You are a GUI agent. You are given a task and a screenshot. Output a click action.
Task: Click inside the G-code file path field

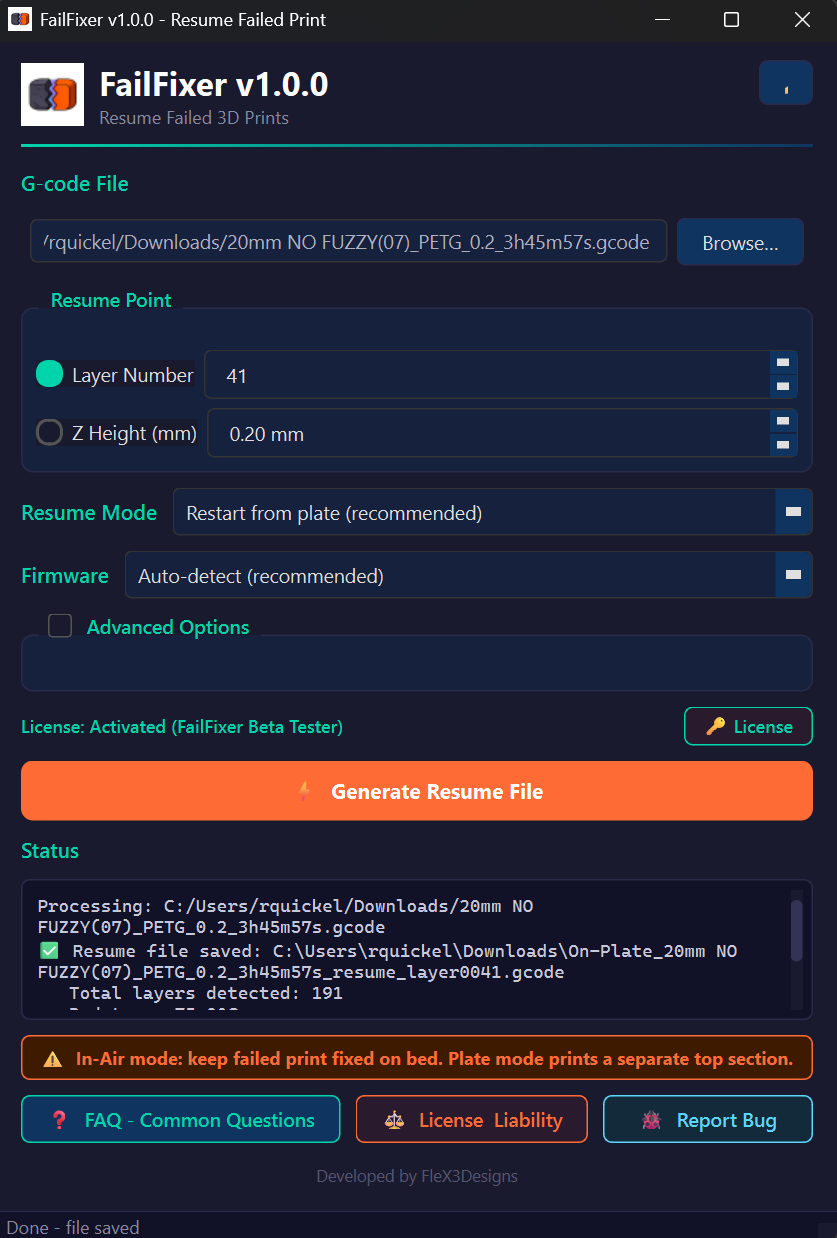point(348,241)
